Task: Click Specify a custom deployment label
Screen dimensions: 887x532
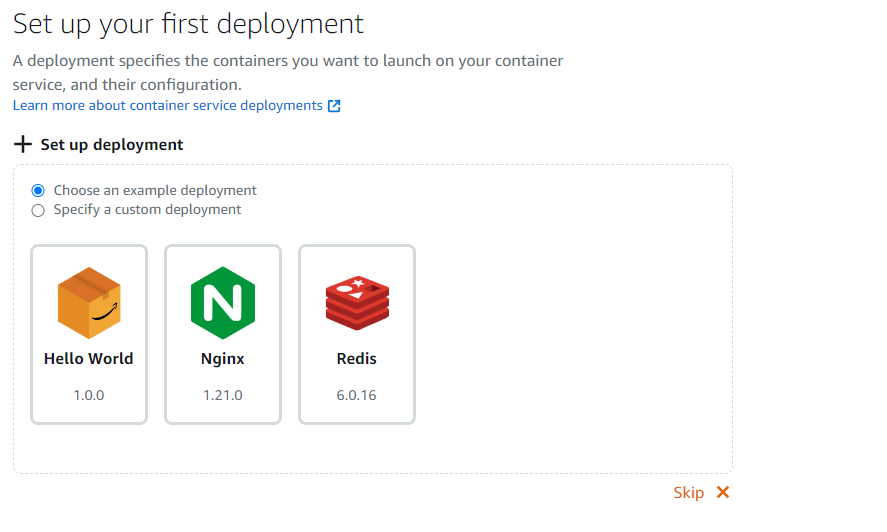Action: click(x=147, y=209)
